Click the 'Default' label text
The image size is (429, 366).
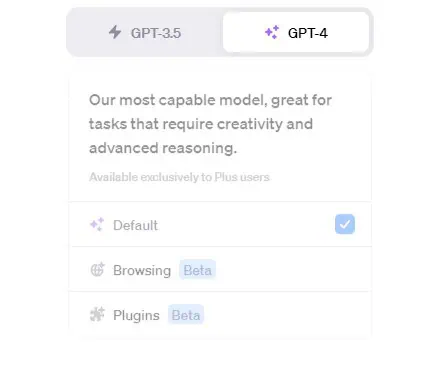pos(135,225)
